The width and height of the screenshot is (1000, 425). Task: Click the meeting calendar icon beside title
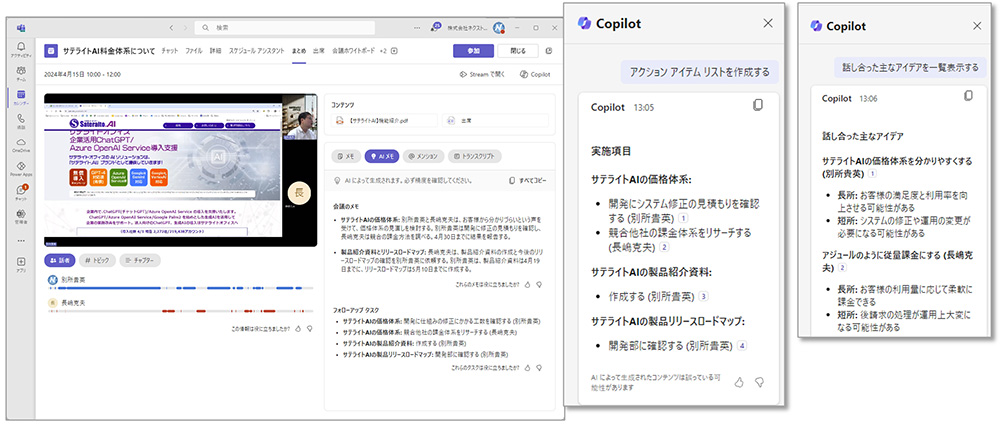pyautogui.click(x=50, y=51)
